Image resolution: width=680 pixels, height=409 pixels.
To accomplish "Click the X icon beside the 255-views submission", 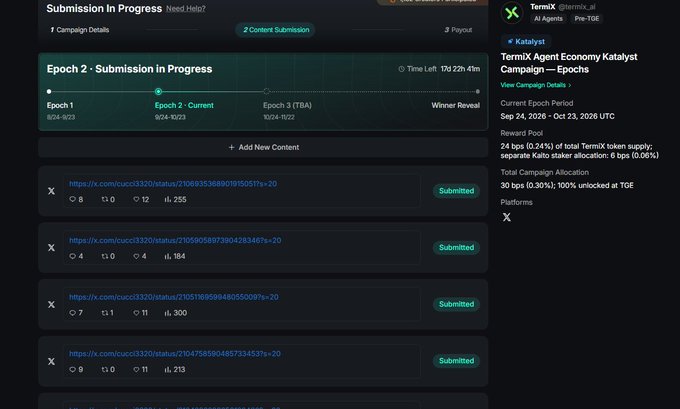I will tap(51, 191).
